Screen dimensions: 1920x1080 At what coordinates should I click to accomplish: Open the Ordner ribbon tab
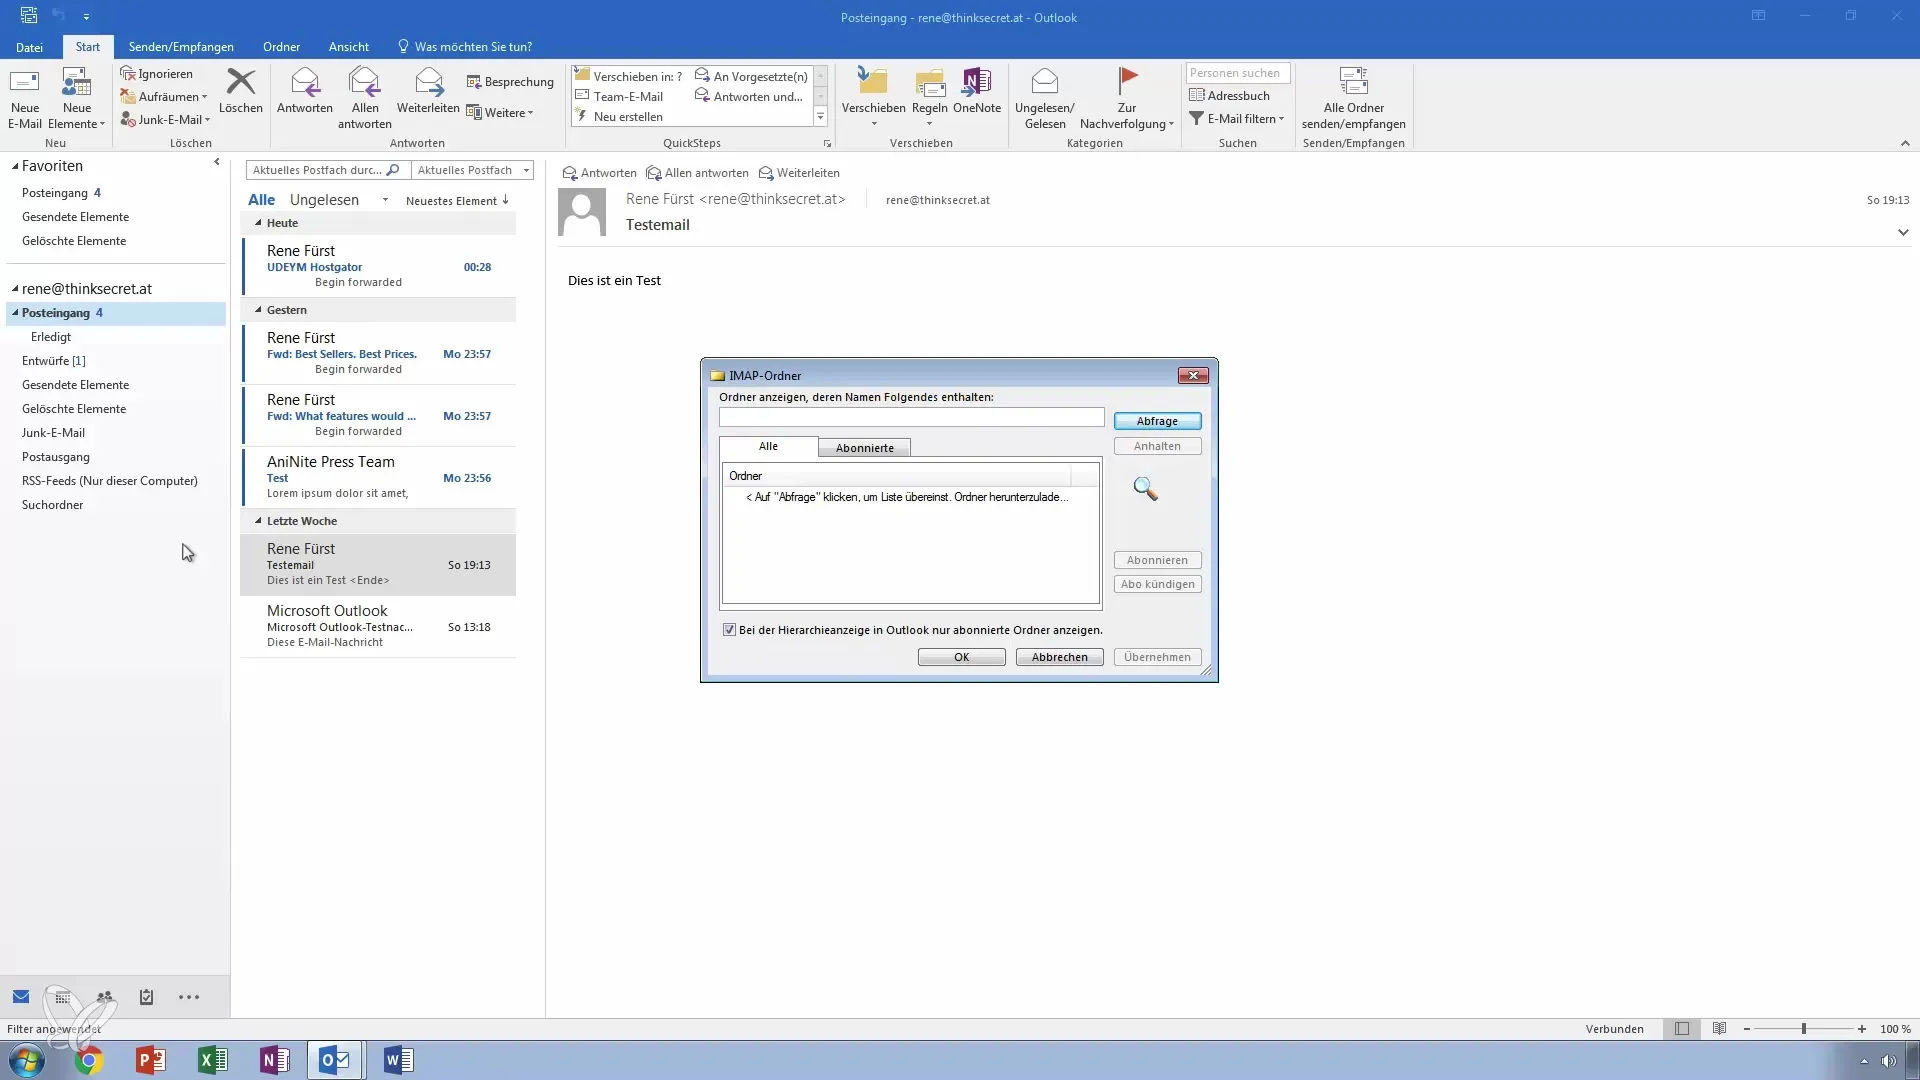(281, 47)
